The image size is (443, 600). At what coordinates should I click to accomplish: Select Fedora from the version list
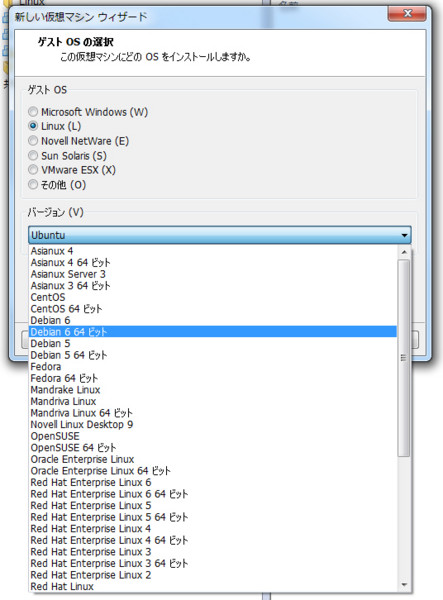click(x=213, y=367)
